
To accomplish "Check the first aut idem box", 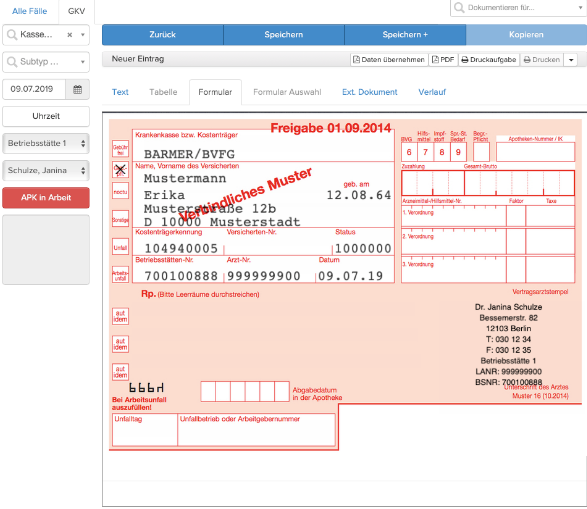I will tap(120, 316).
